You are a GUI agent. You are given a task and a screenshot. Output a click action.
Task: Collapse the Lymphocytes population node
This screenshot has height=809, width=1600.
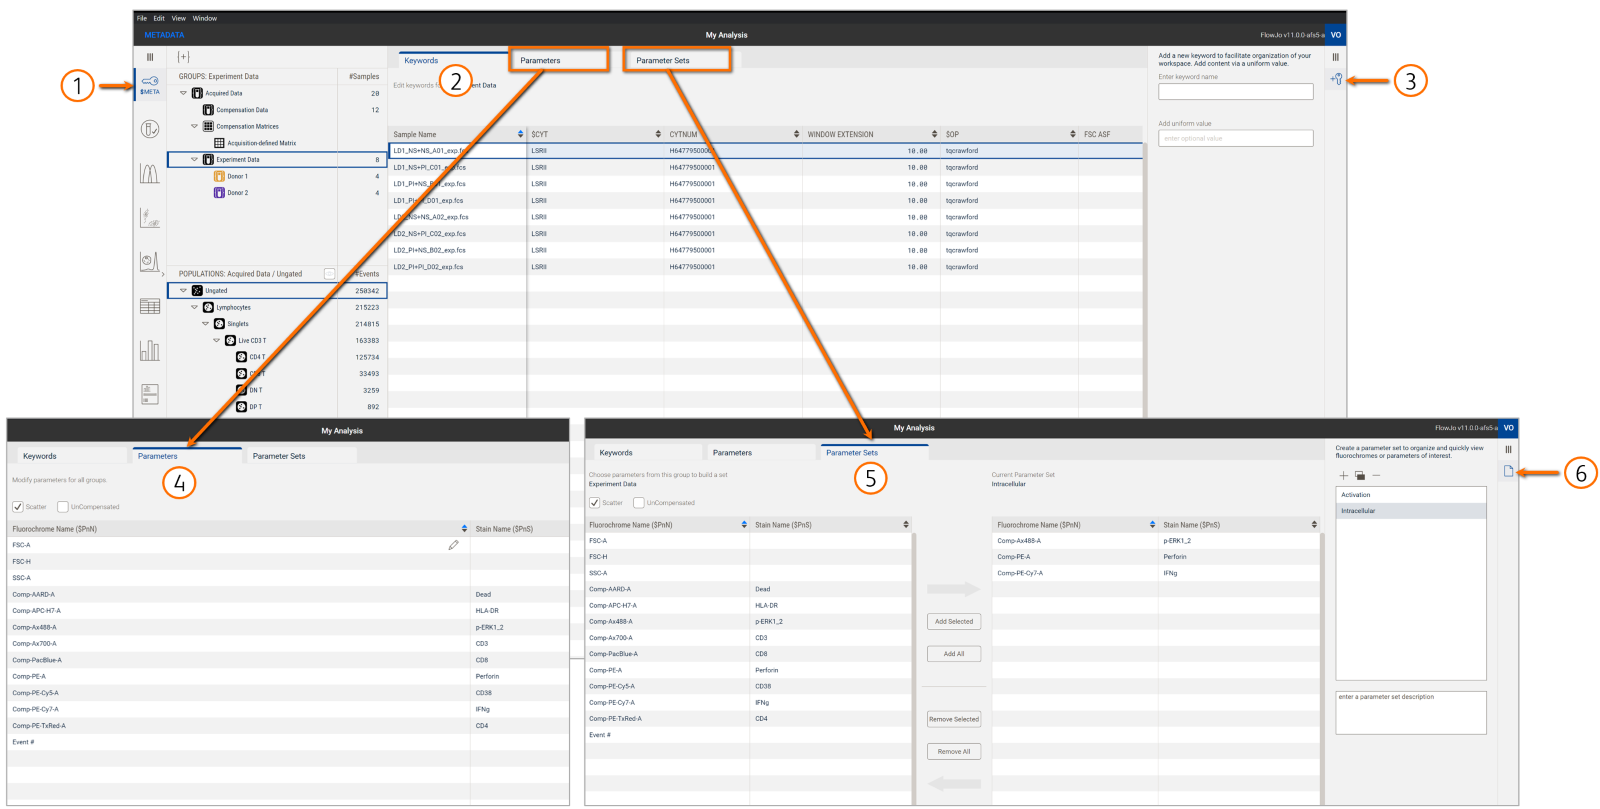[x=194, y=307]
